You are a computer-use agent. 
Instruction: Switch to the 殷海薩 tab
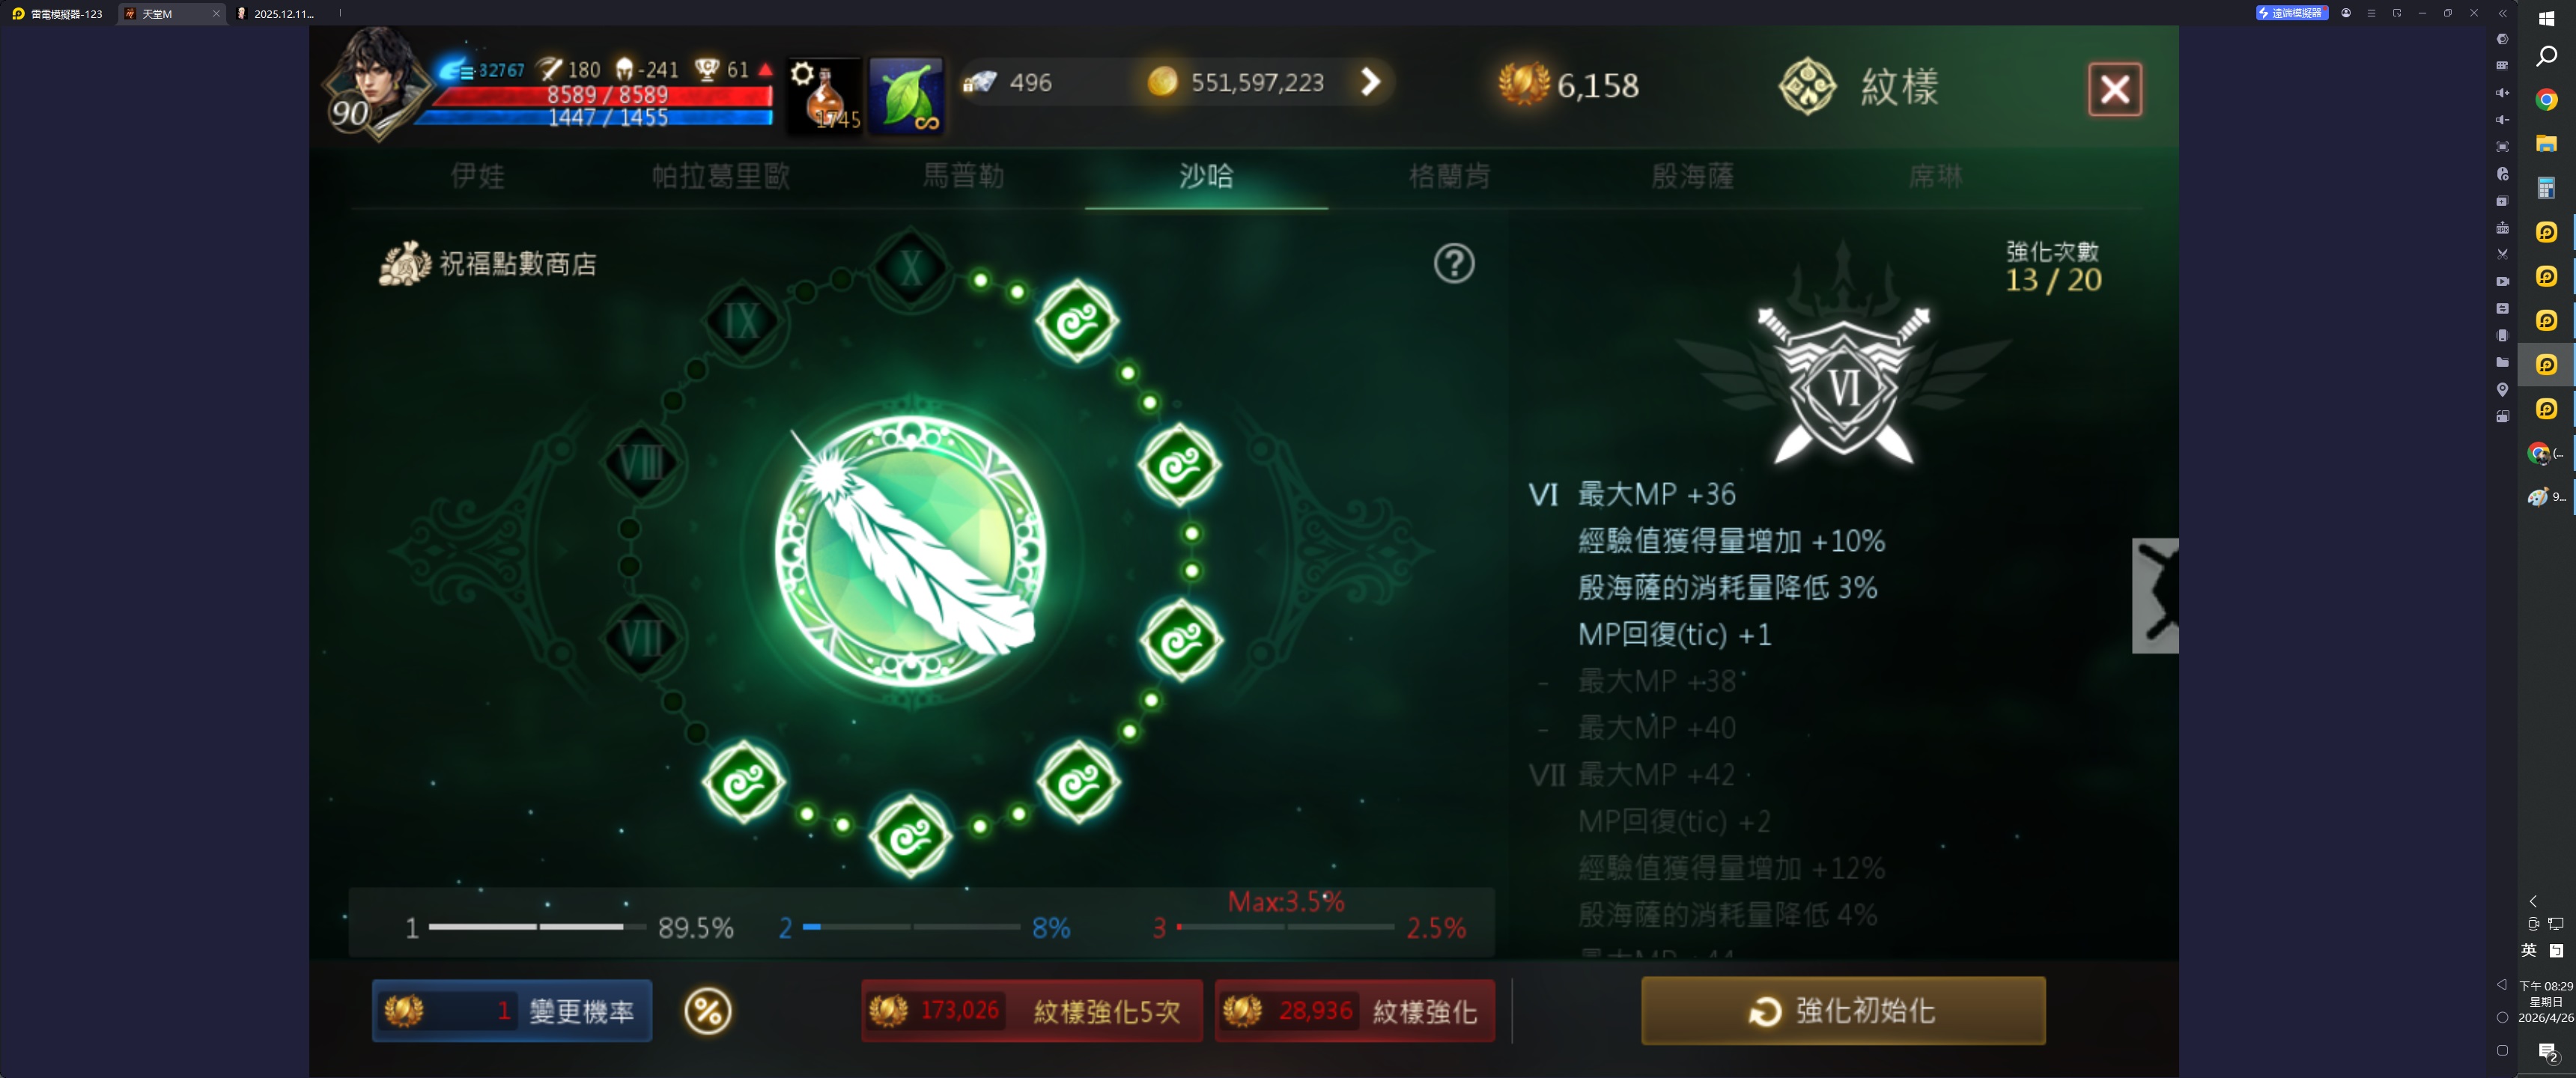tap(1693, 176)
